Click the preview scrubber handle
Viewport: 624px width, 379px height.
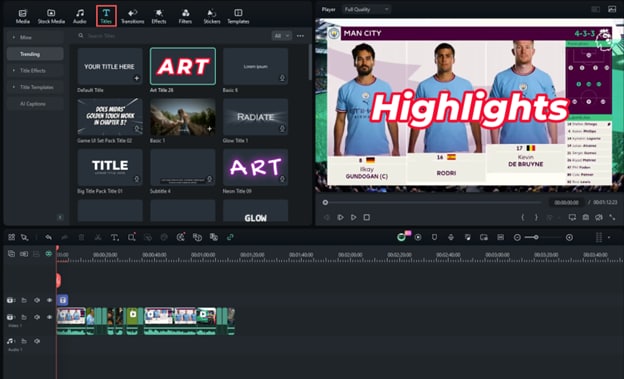(x=325, y=203)
